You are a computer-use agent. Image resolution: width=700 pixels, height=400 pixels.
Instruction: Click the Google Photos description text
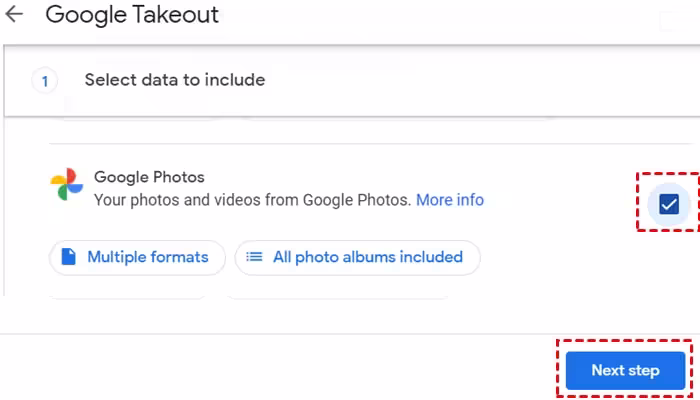[x=252, y=200]
